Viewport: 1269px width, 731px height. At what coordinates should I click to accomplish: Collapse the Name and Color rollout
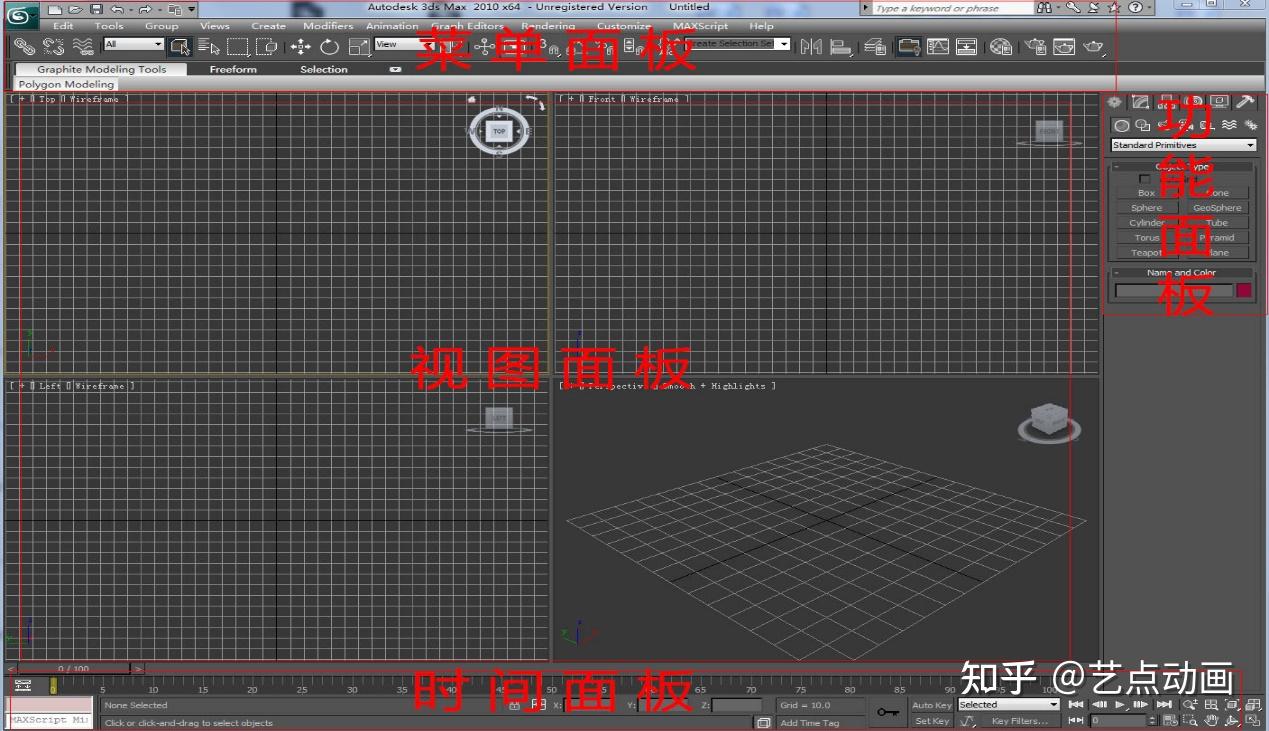[1182, 272]
